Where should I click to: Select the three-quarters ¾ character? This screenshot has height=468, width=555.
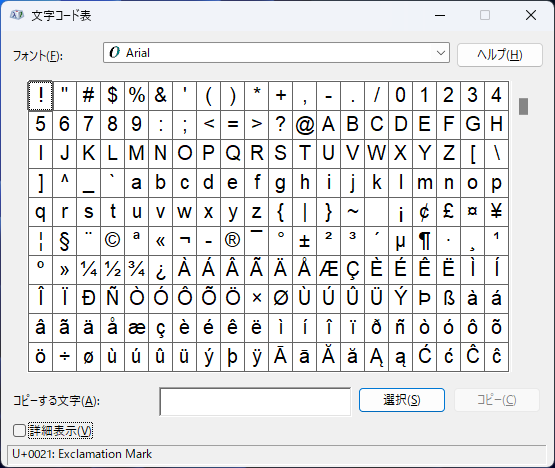coord(137,270)
